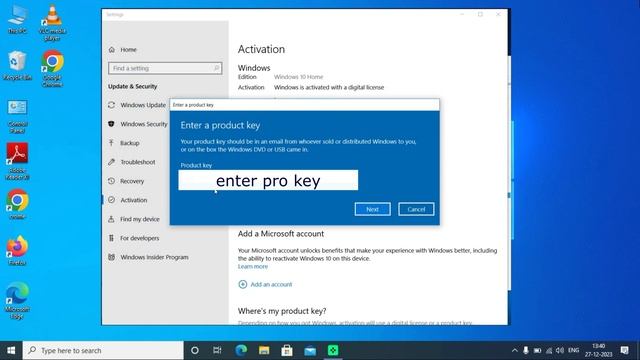
Task: Open the Windows Start menu
Action: pos(11,351)
